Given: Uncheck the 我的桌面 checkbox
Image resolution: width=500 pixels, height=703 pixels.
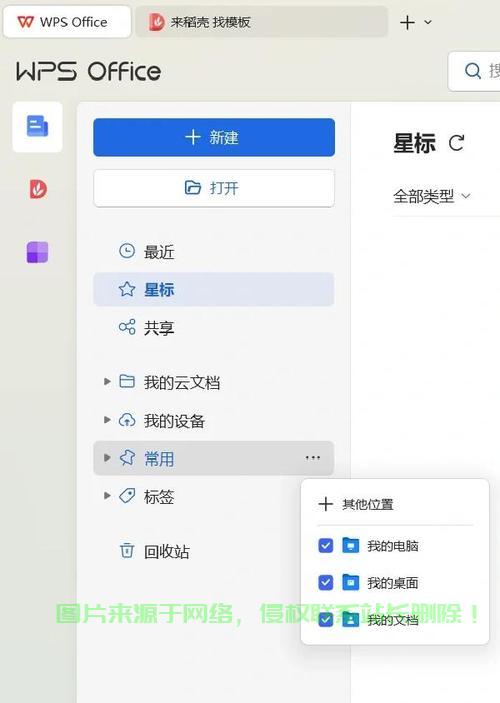Looking at the screenshot, I should click(x=326, y=582).
